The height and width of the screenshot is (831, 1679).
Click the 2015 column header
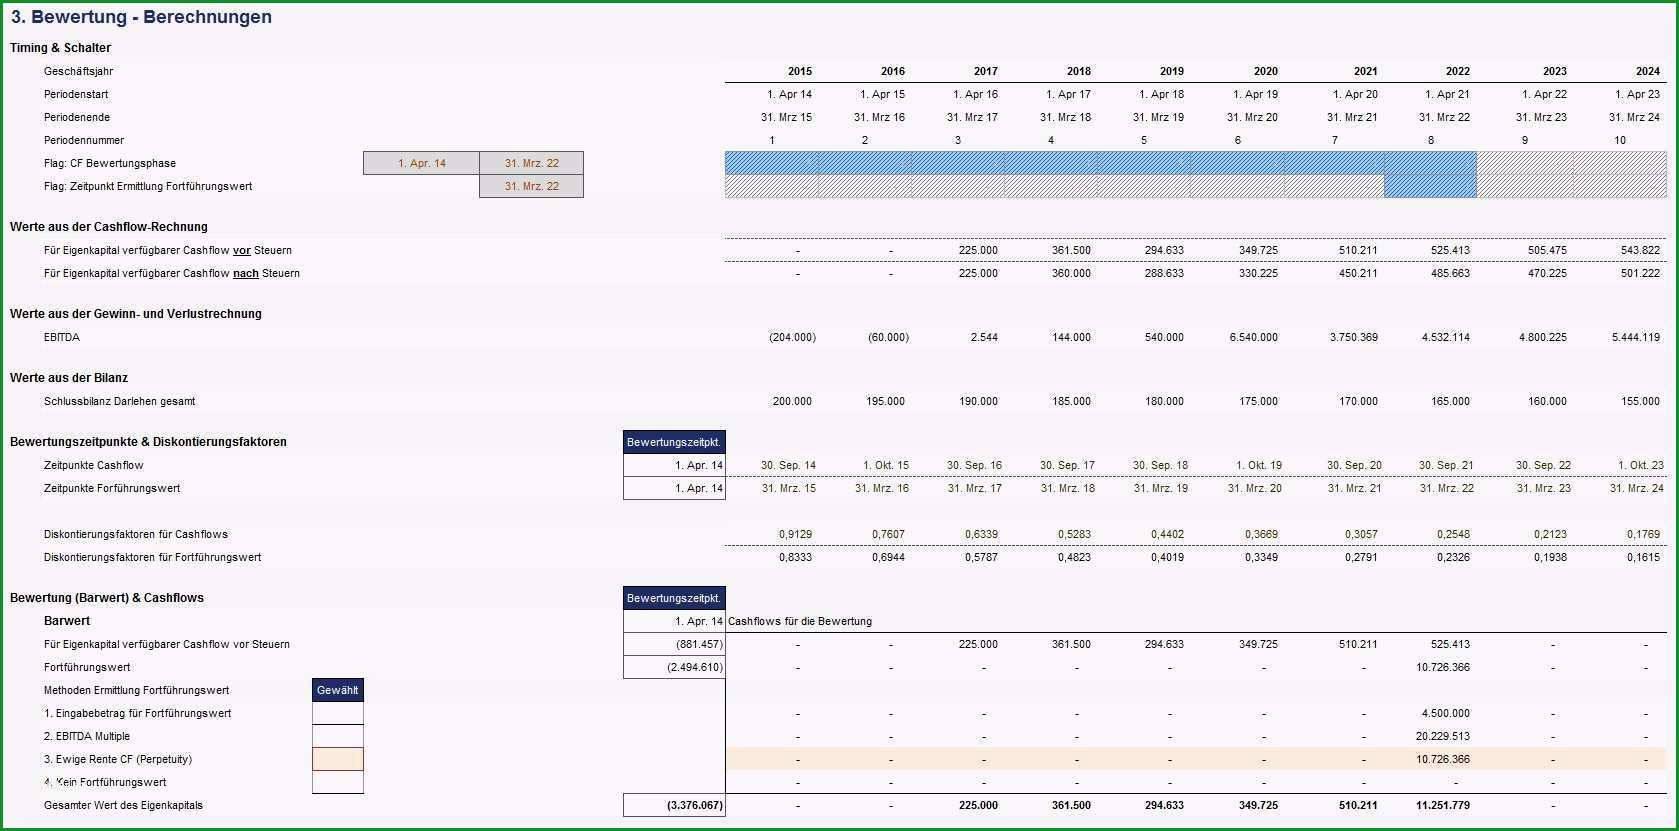click(x=800, y=71)
